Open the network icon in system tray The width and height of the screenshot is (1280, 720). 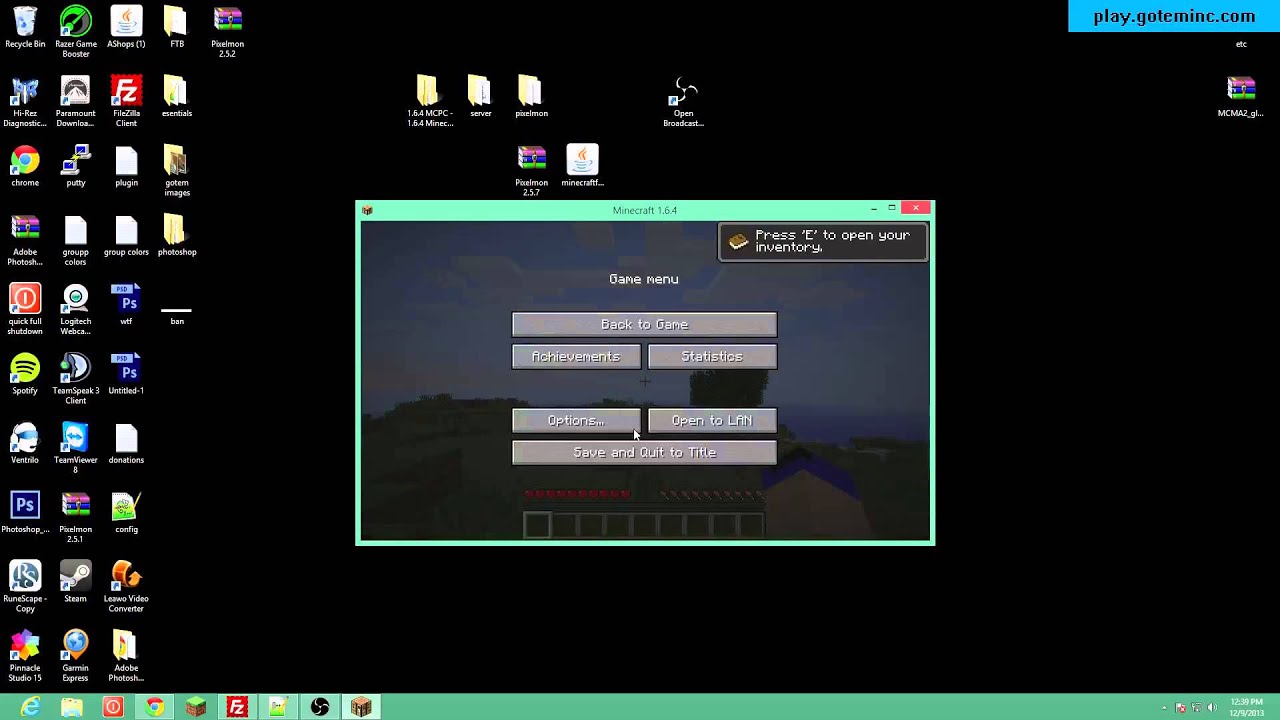pos(1196,708)
